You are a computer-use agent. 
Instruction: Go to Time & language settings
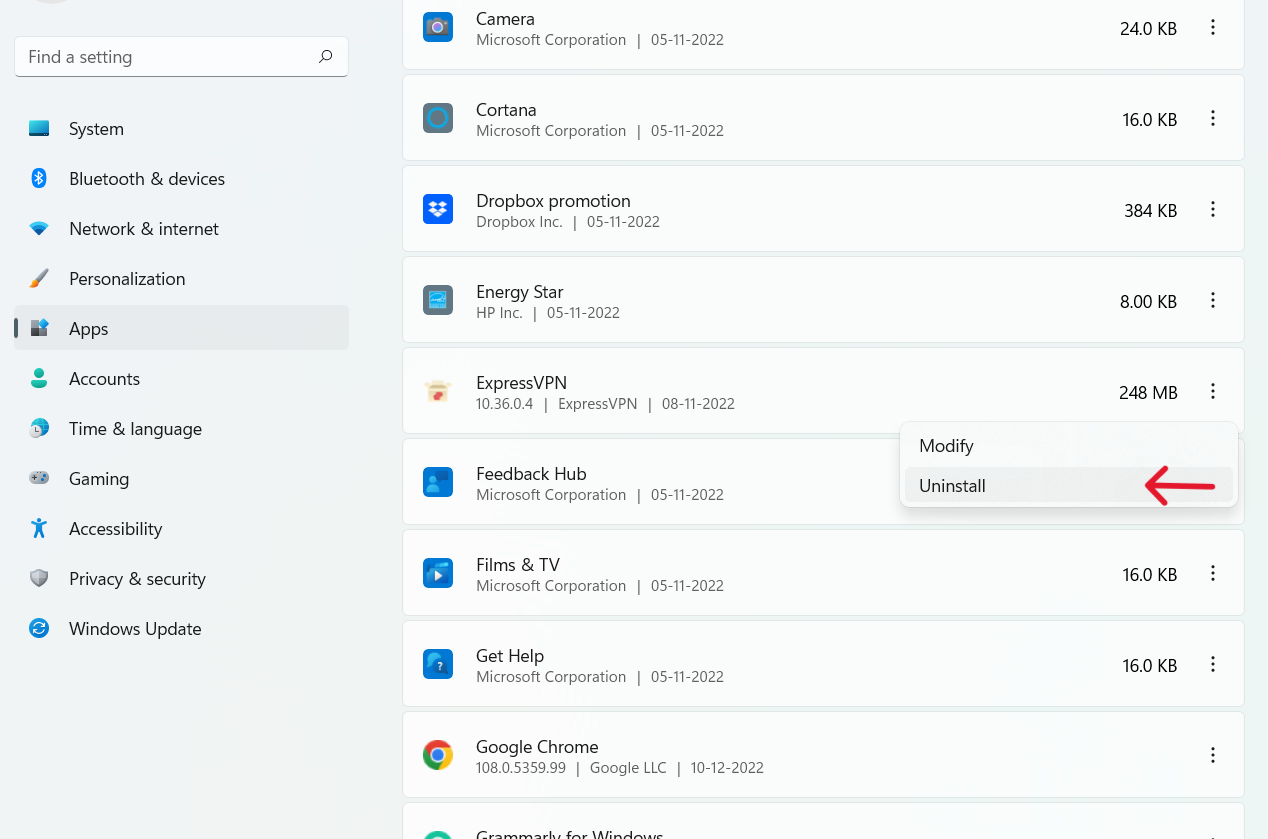(135, 429)
